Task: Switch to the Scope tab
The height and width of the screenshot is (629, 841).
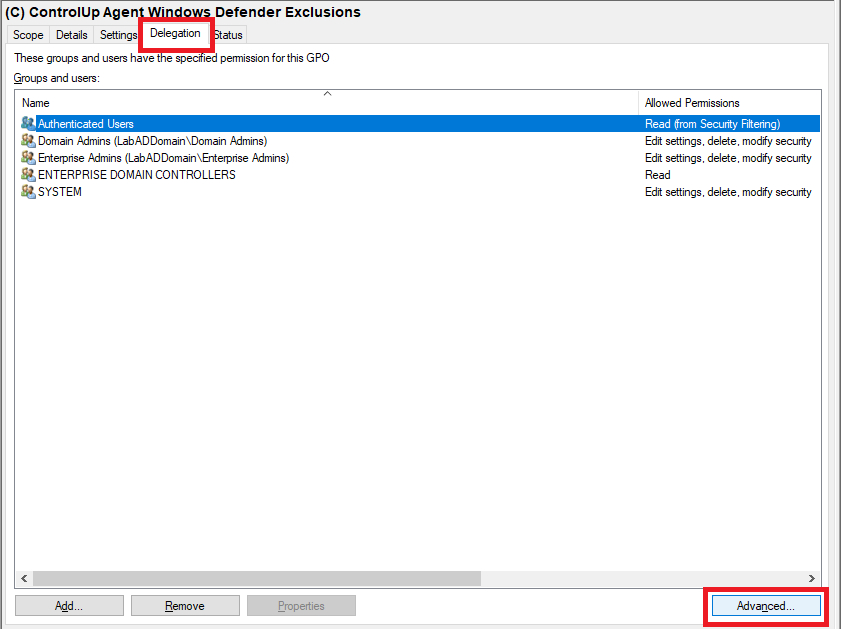Action: (x=28, y=35)
